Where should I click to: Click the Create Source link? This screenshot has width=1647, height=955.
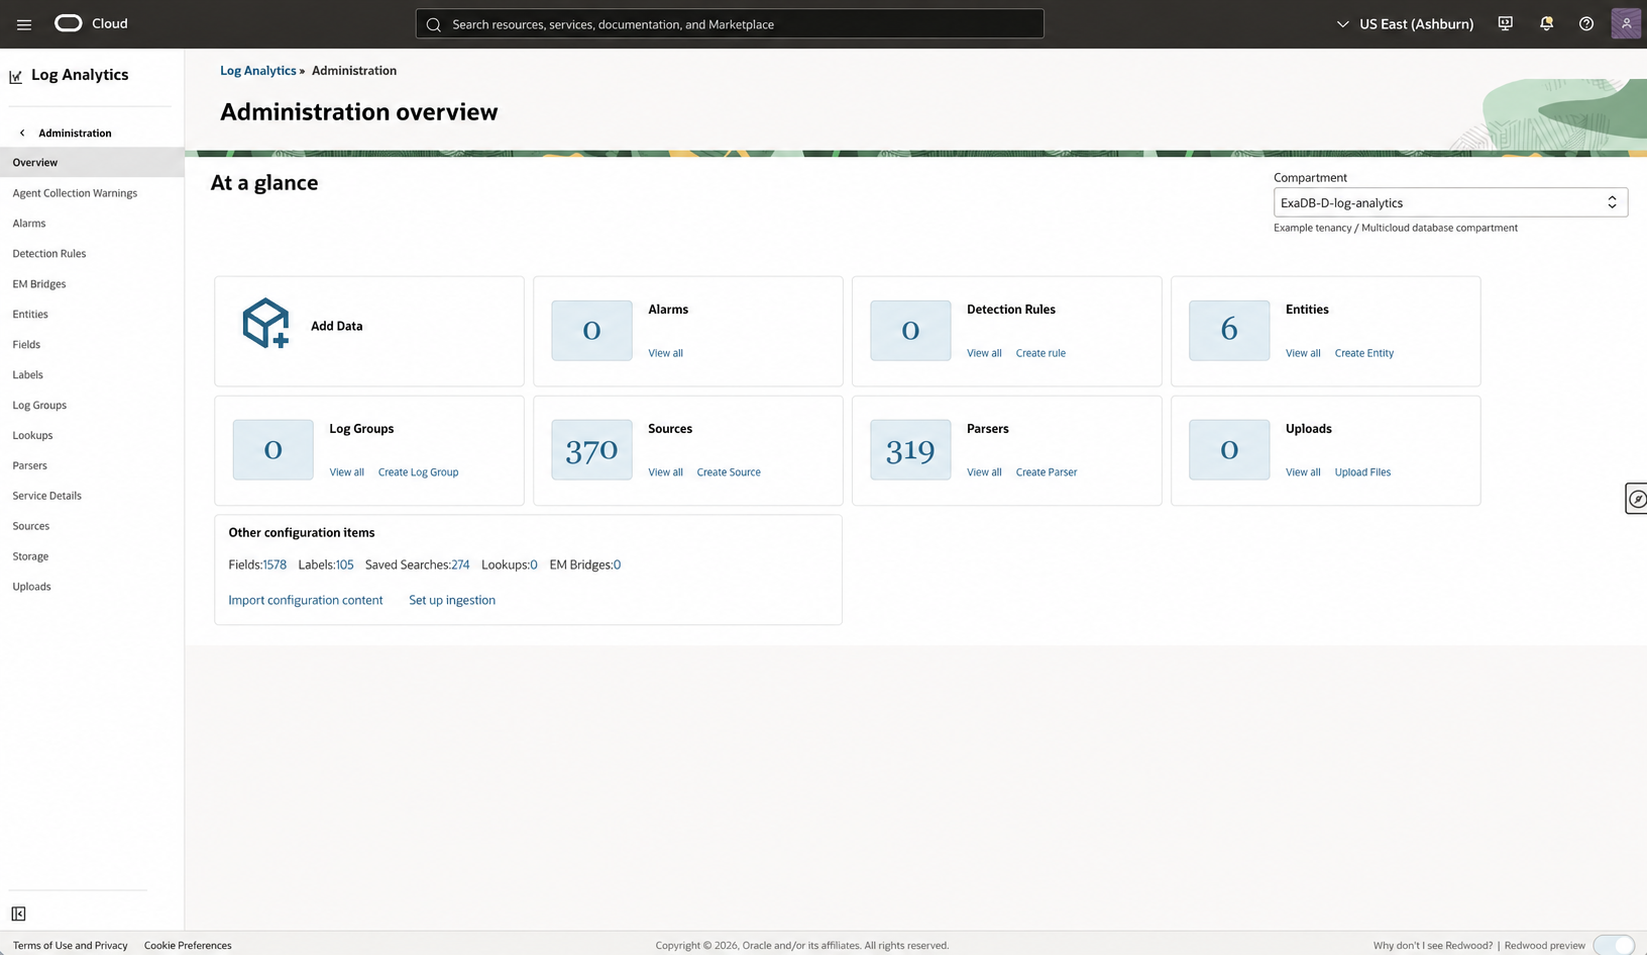(728, 472)
